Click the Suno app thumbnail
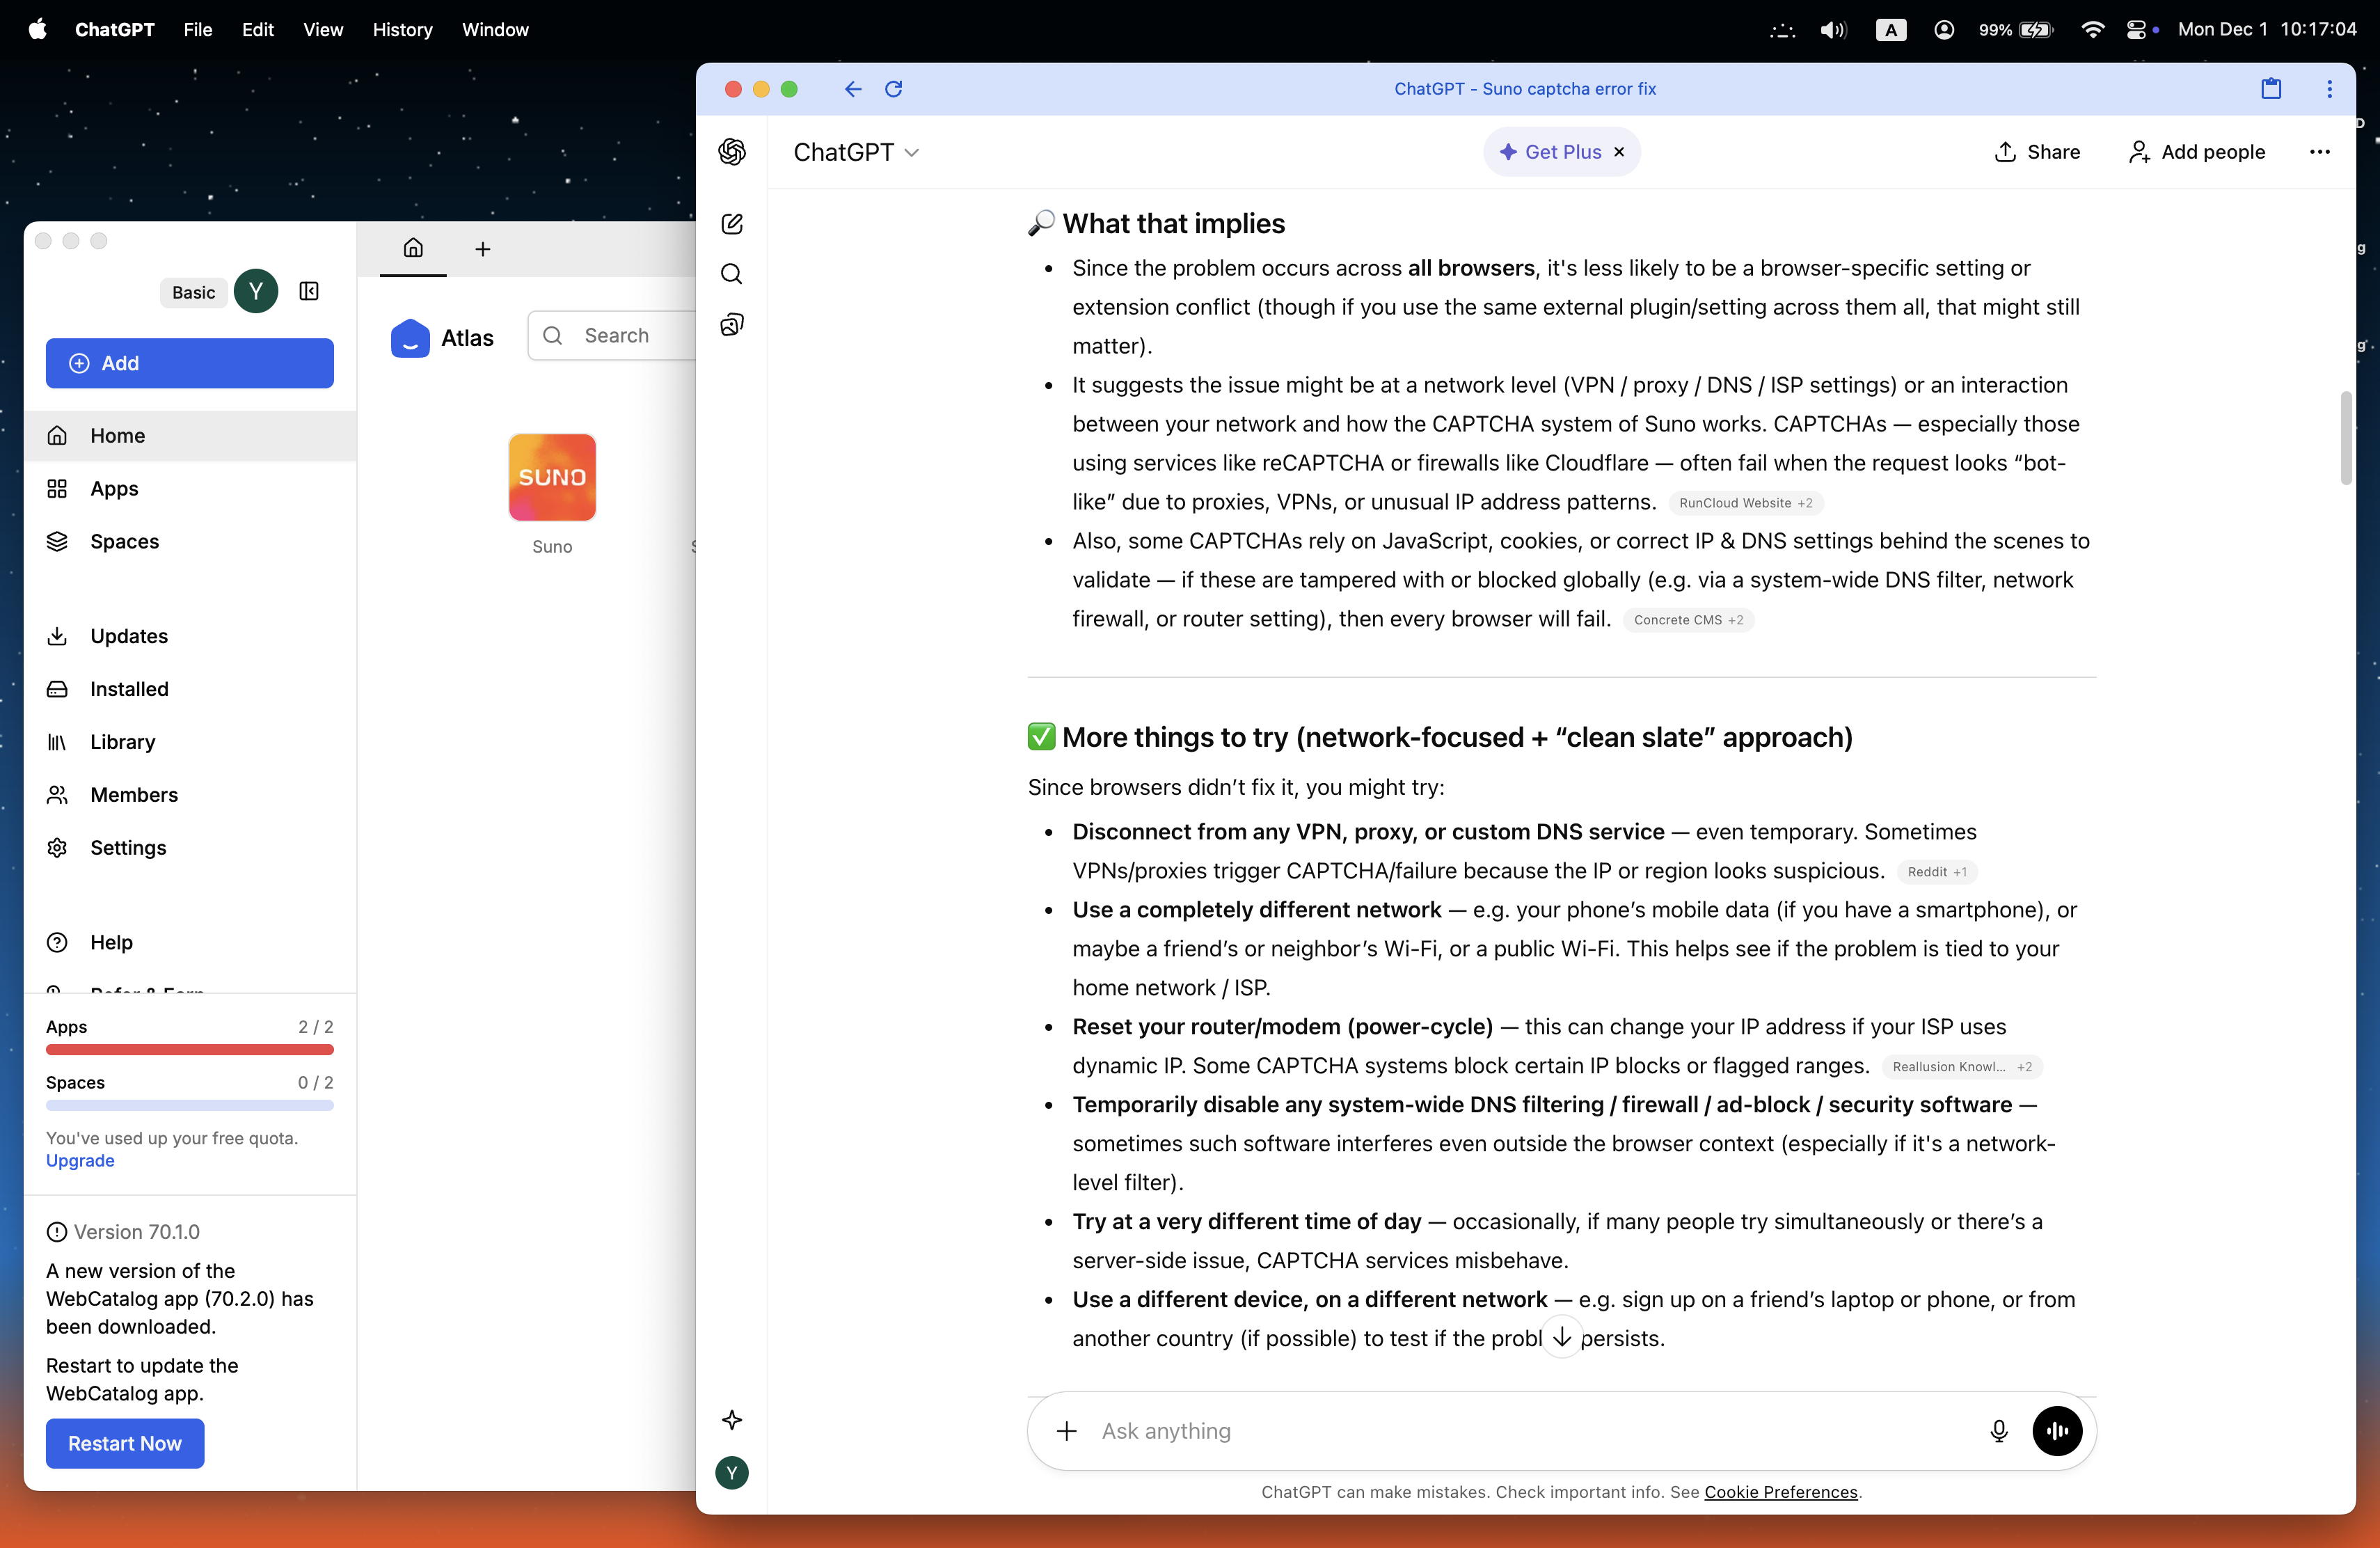The height and width of the screenshot is (1548, 2380). click(552, 477)
